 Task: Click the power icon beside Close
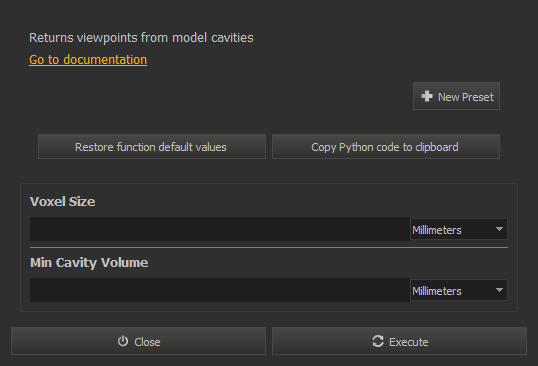pyautogui.click(x=123, y=341)
